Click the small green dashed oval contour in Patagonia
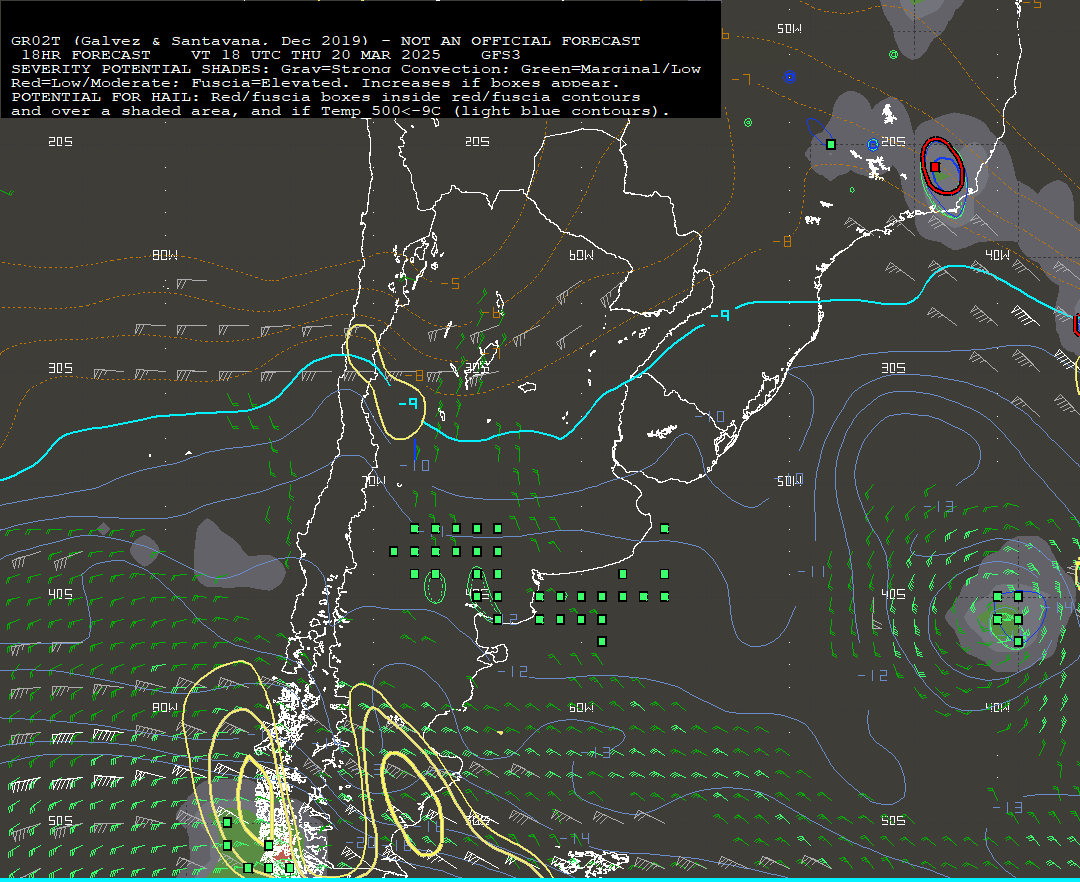This screenshot has height=882, width=1080. pyautogui.click(x=435, y=587)
